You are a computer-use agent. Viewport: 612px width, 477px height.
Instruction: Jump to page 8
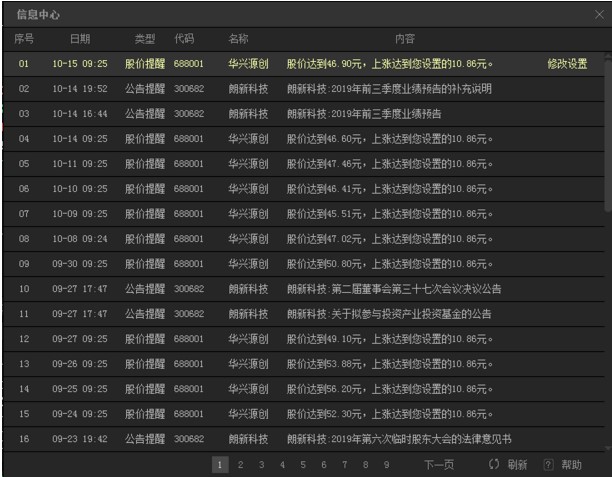pyautogui.click(x=365, y=465)
